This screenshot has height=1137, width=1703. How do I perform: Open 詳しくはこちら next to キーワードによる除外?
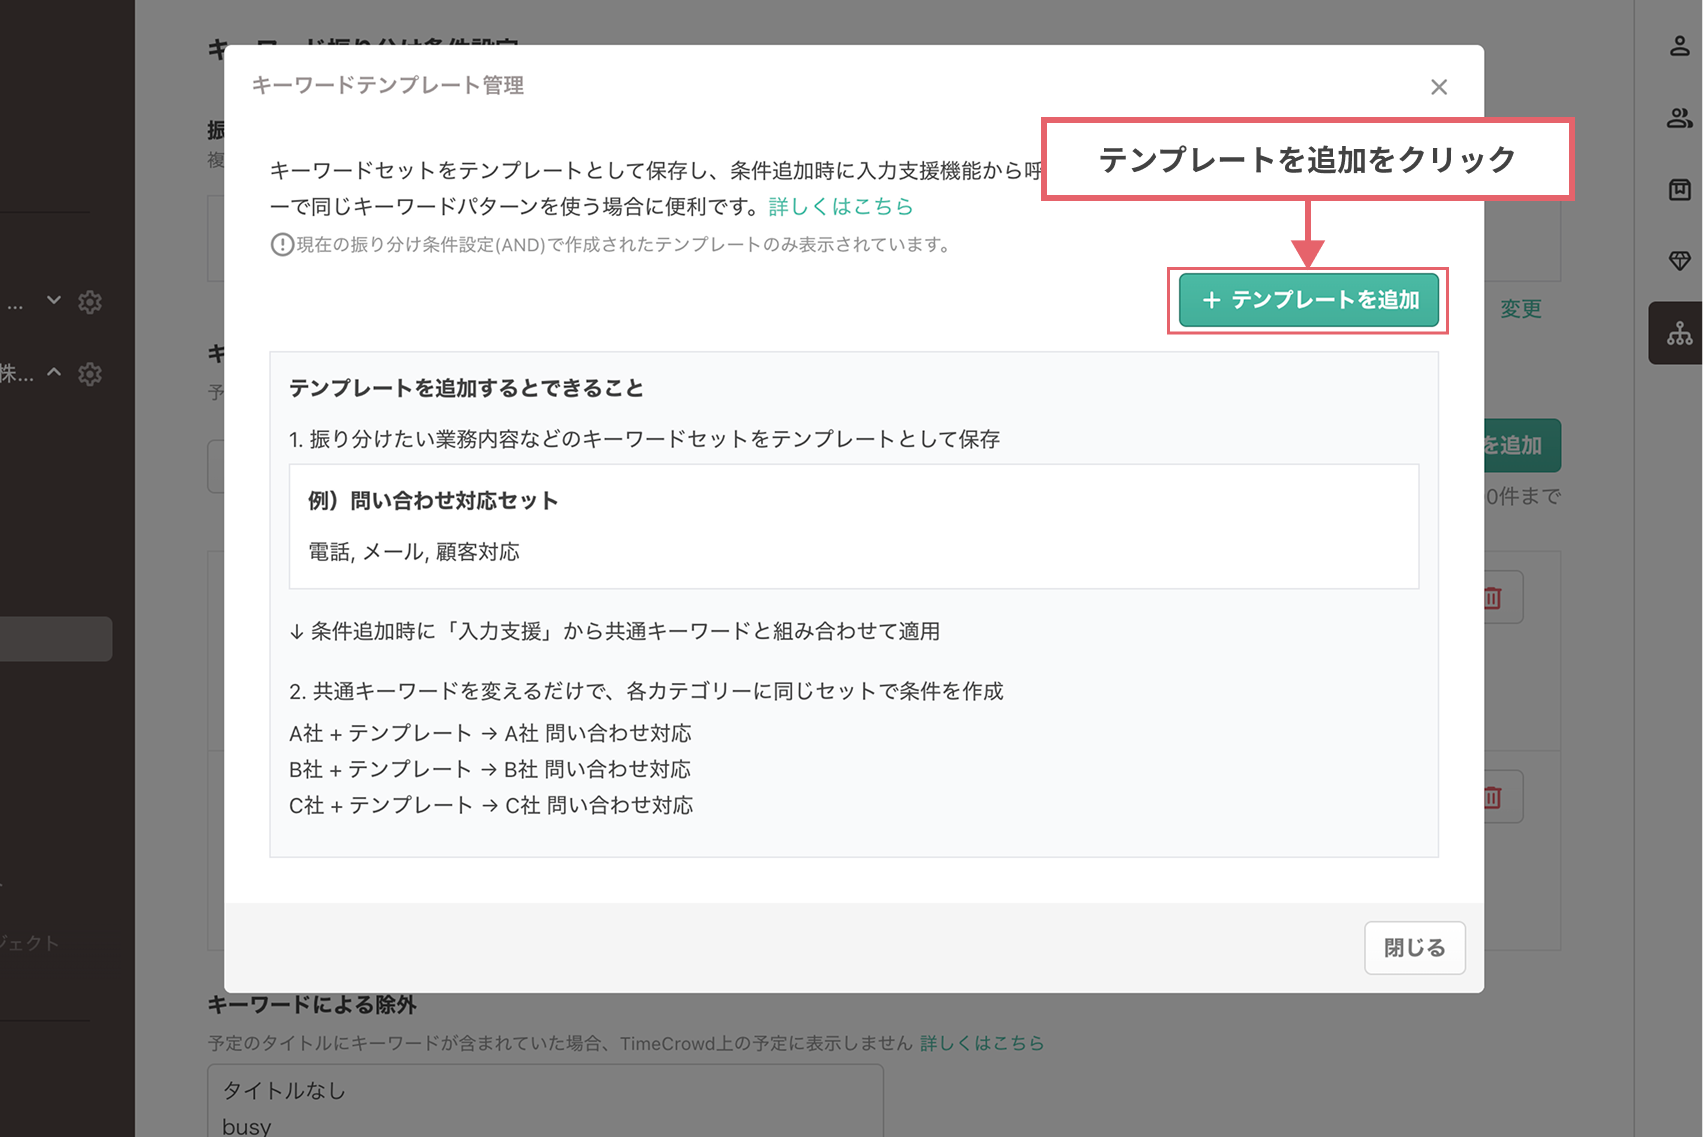pyautogui.click(x=981, y=1043)
